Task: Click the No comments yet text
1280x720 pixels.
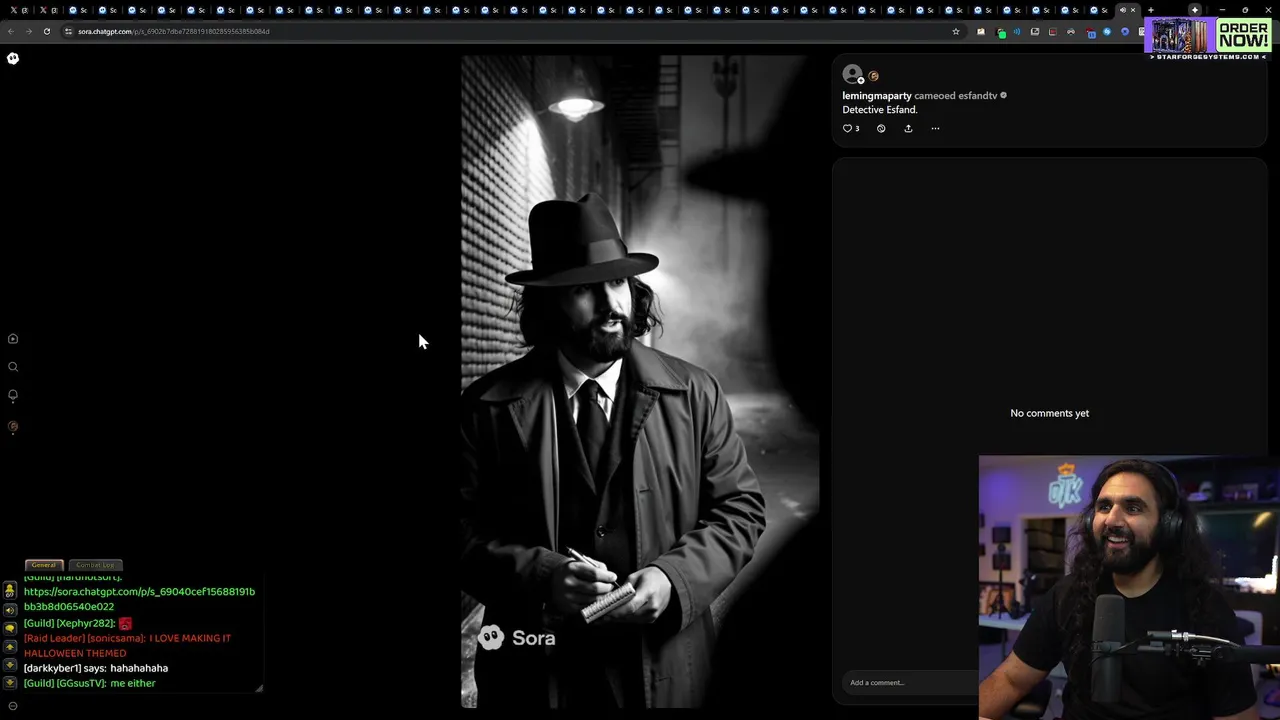Action: coord(1049,413)
